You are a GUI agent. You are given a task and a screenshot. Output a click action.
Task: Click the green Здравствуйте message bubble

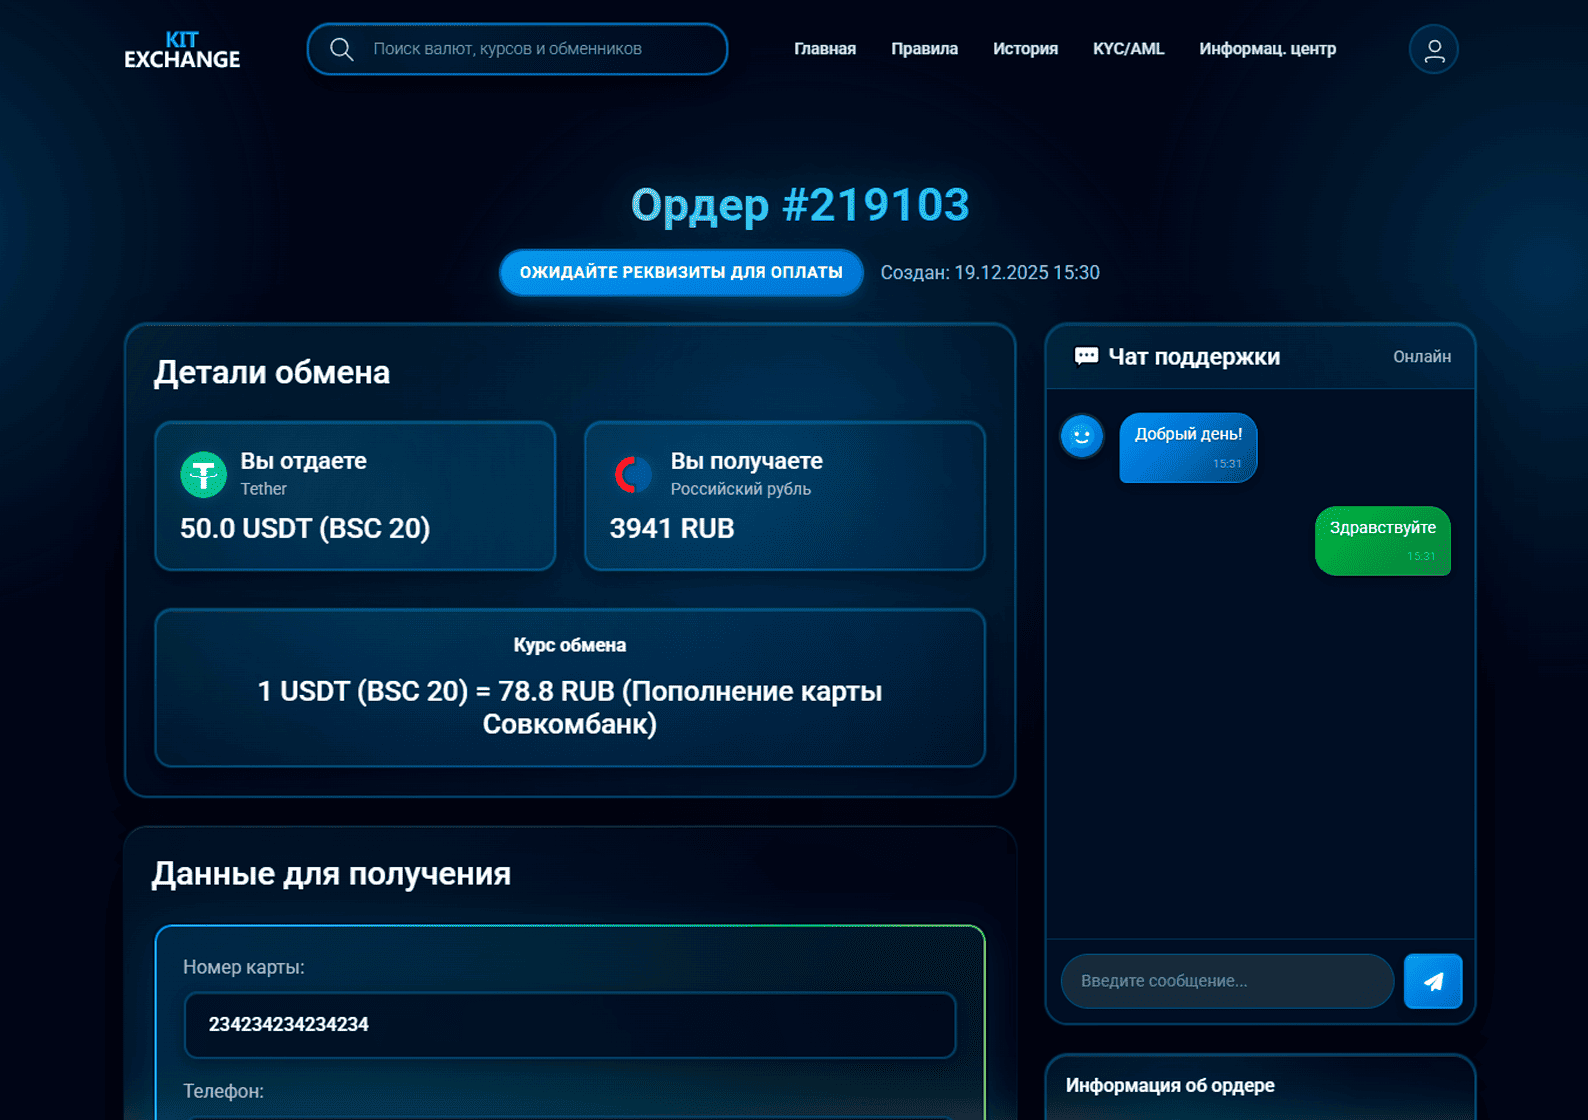(x=1382, y=540)
